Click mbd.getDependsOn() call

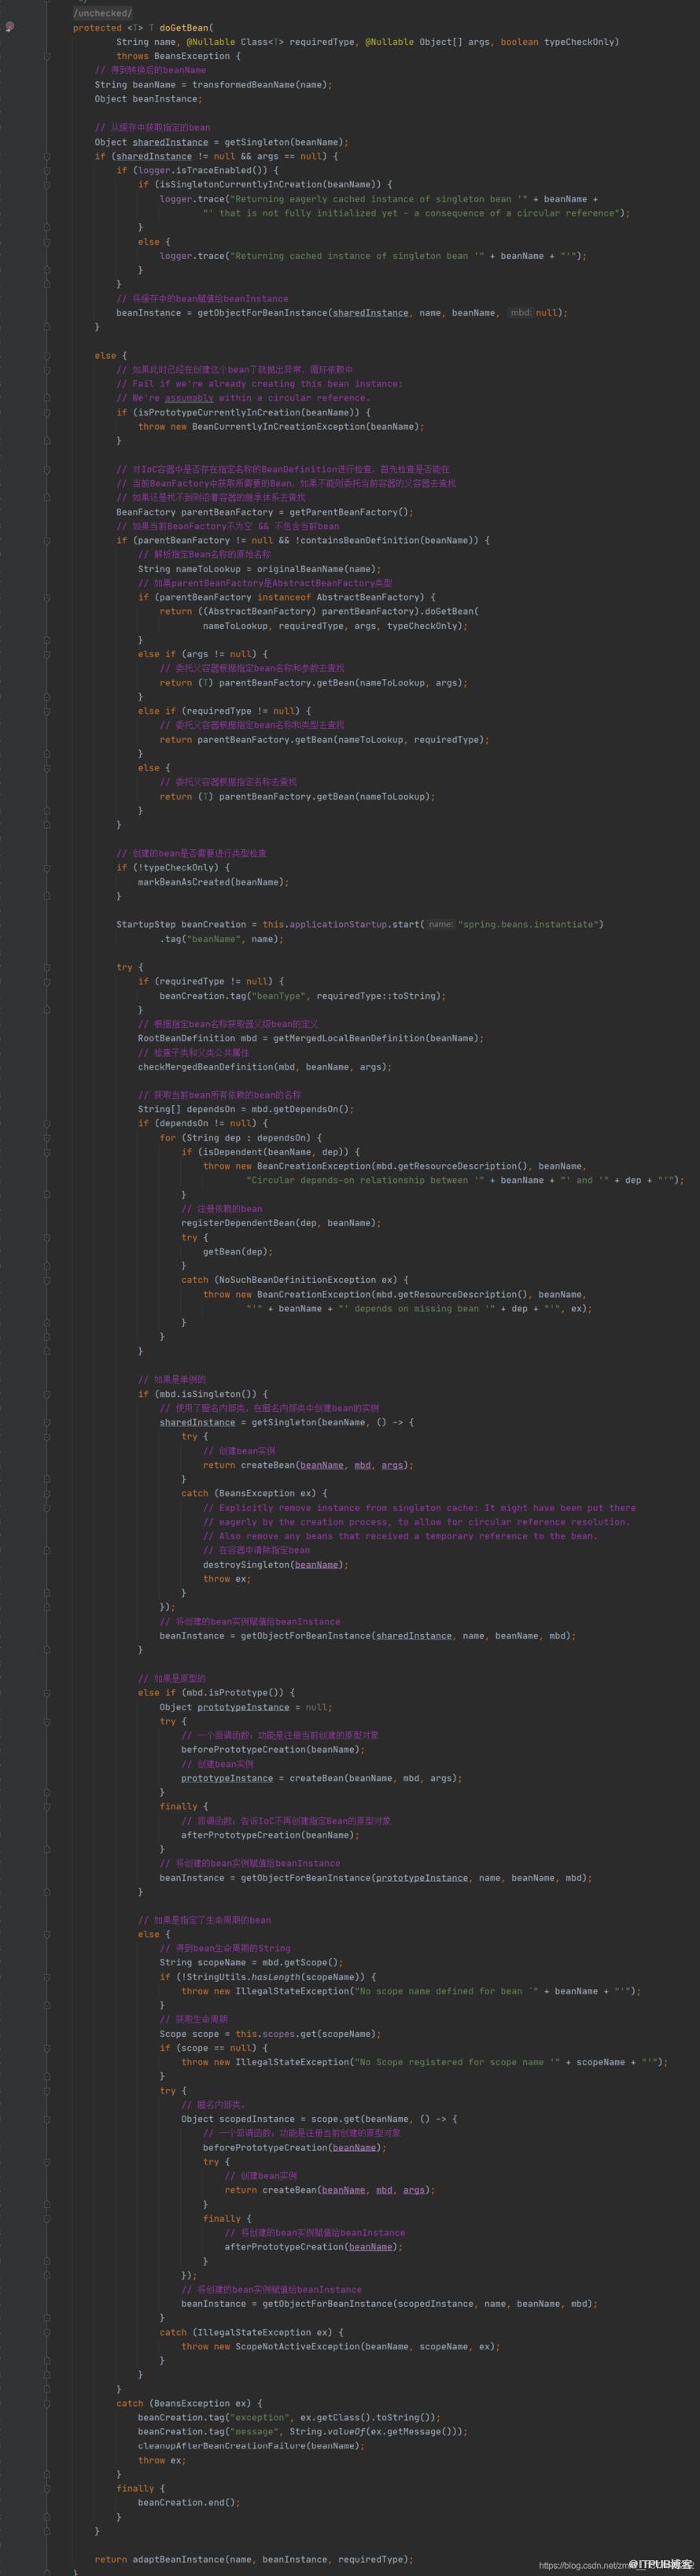[300, 1109]
